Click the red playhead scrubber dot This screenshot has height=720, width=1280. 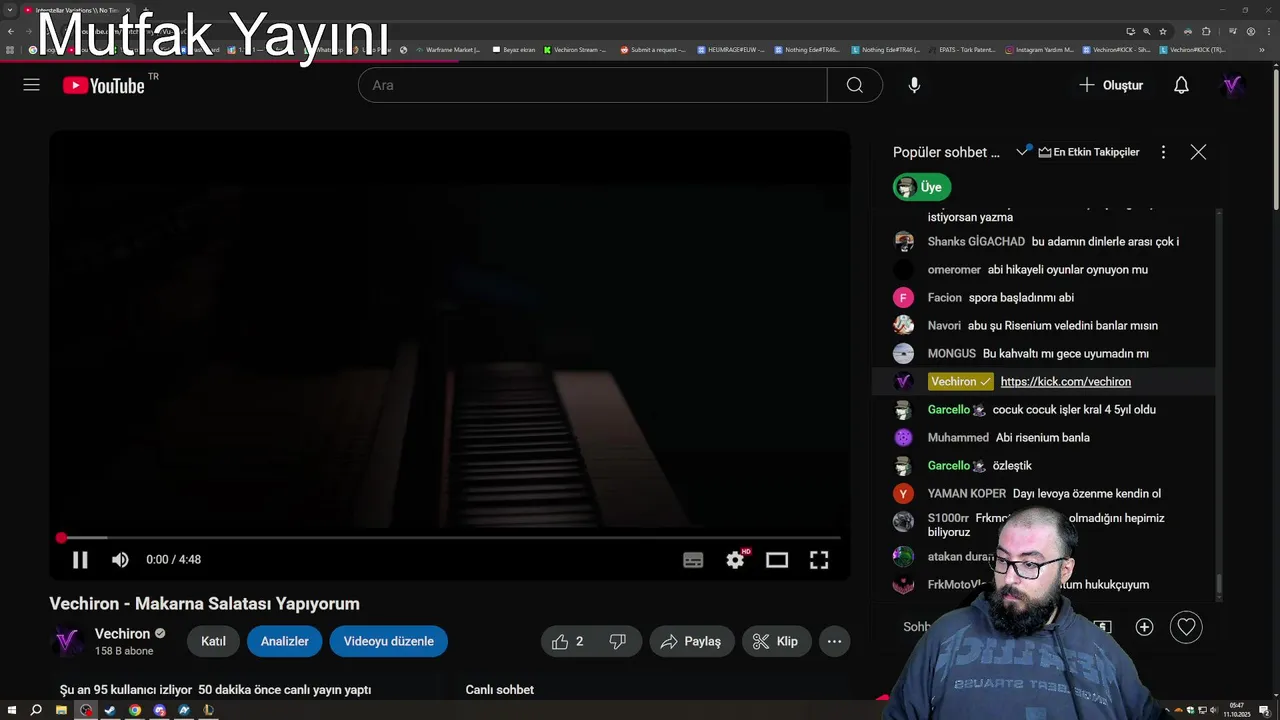click(61, 538)
